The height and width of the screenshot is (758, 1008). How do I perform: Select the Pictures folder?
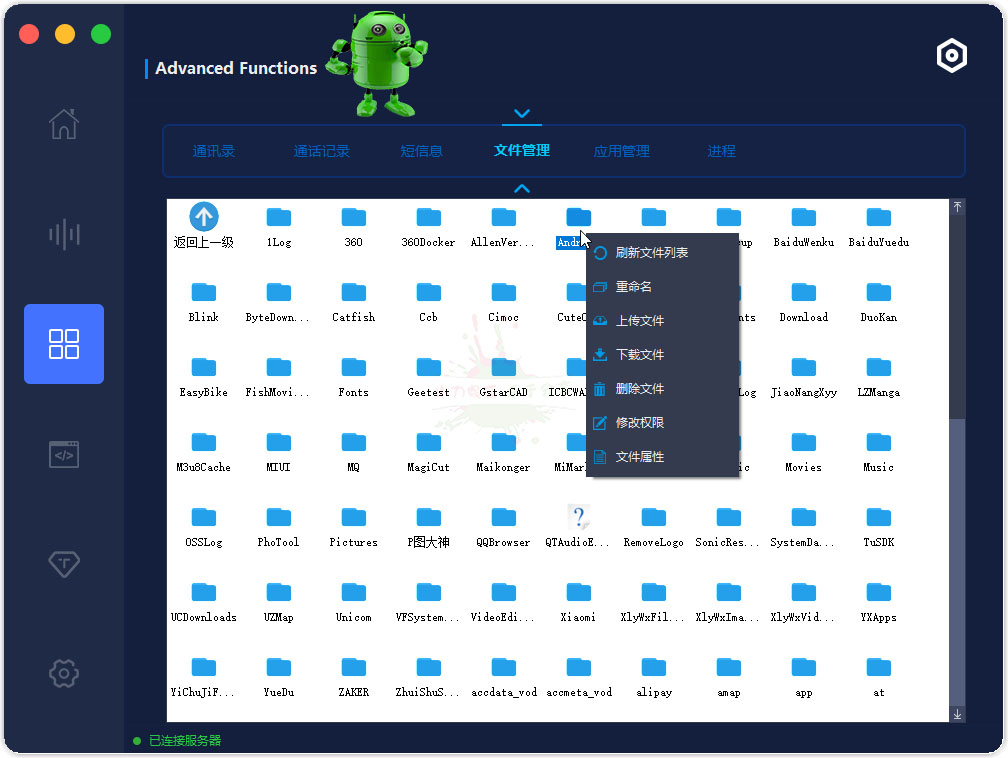(x=354, y=527)
